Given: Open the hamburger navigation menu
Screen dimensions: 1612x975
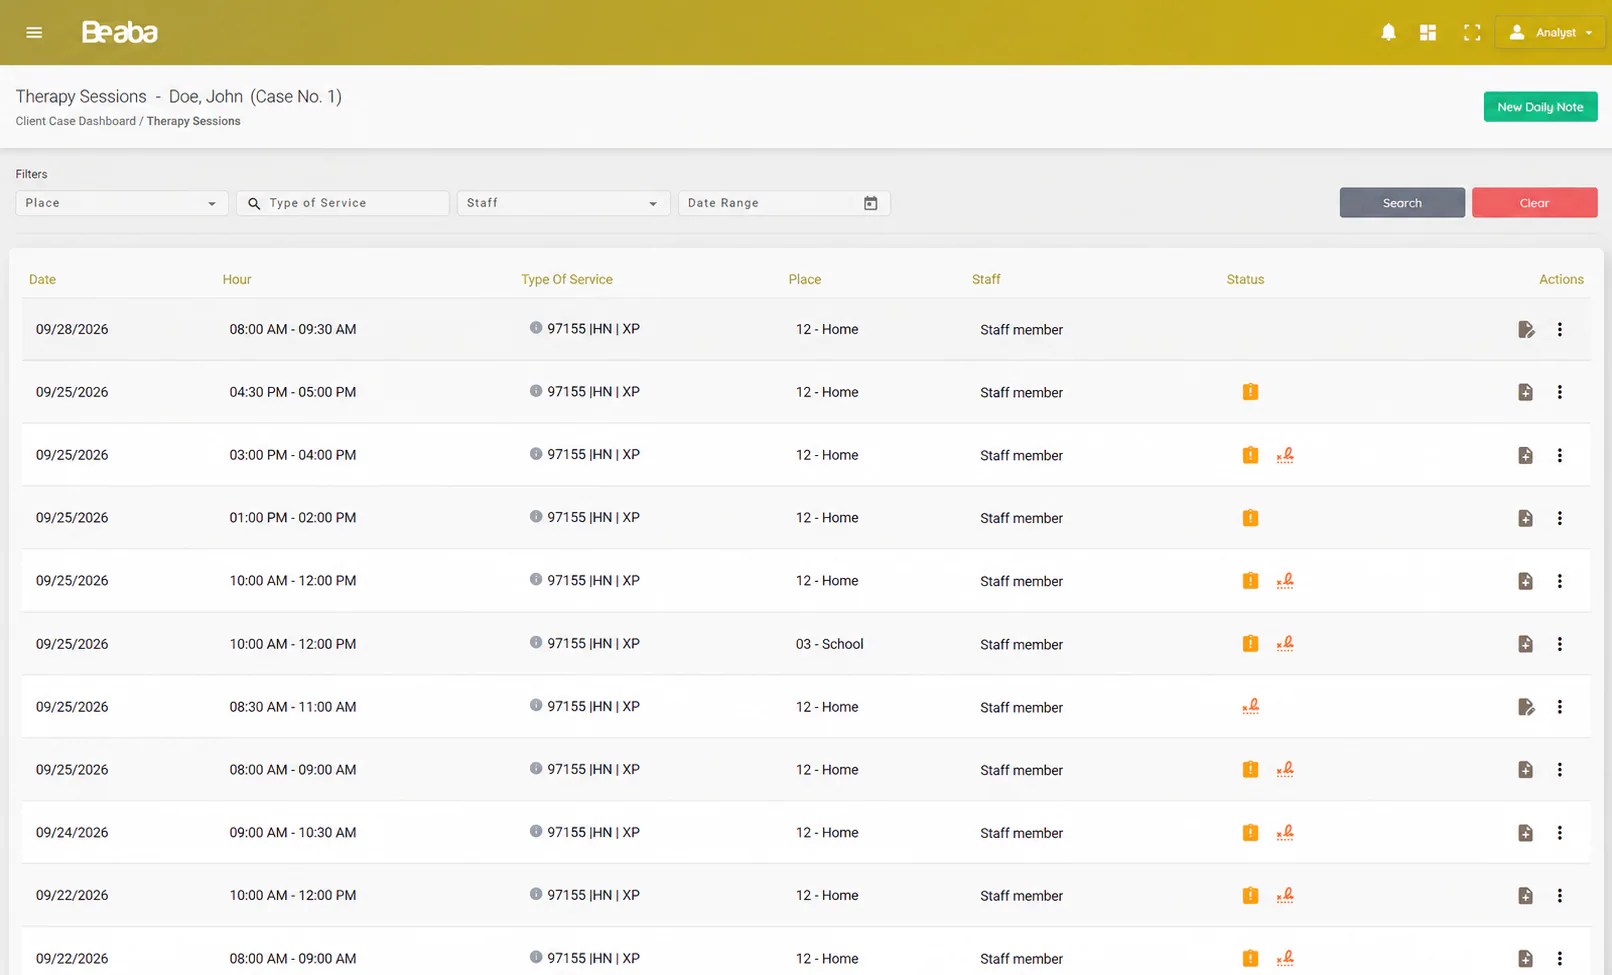Looking at the screenshot, I should click(x=34, y=32).
